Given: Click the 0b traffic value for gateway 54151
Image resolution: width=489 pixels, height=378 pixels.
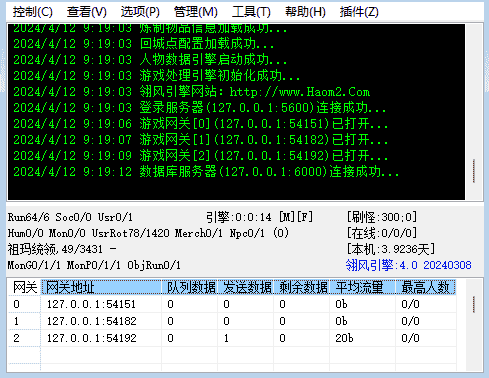Looking at the screenshot, I should pos(341,304).
